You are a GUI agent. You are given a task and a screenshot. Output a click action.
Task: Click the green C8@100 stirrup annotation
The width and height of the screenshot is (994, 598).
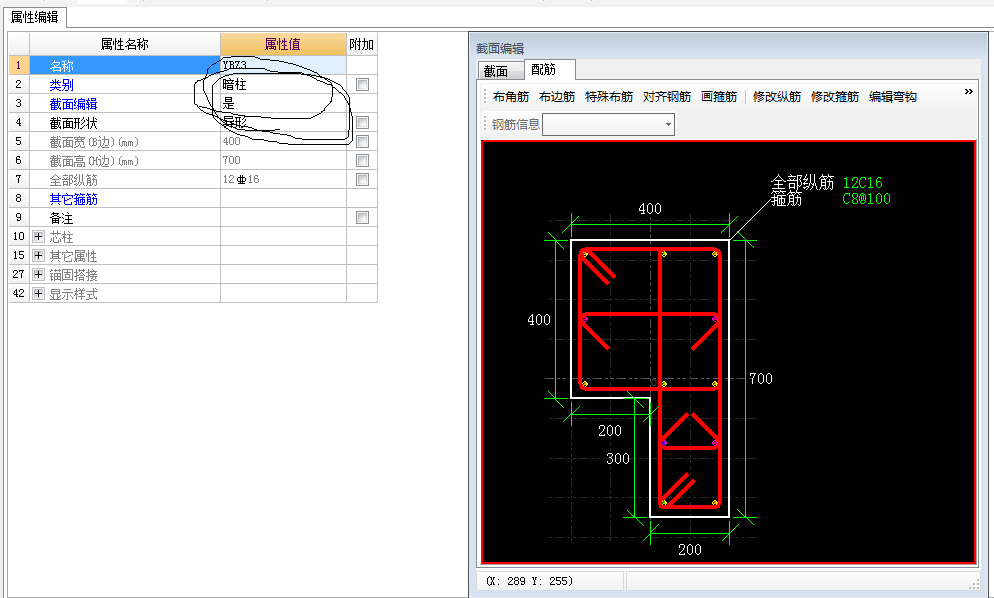(866, 198)
